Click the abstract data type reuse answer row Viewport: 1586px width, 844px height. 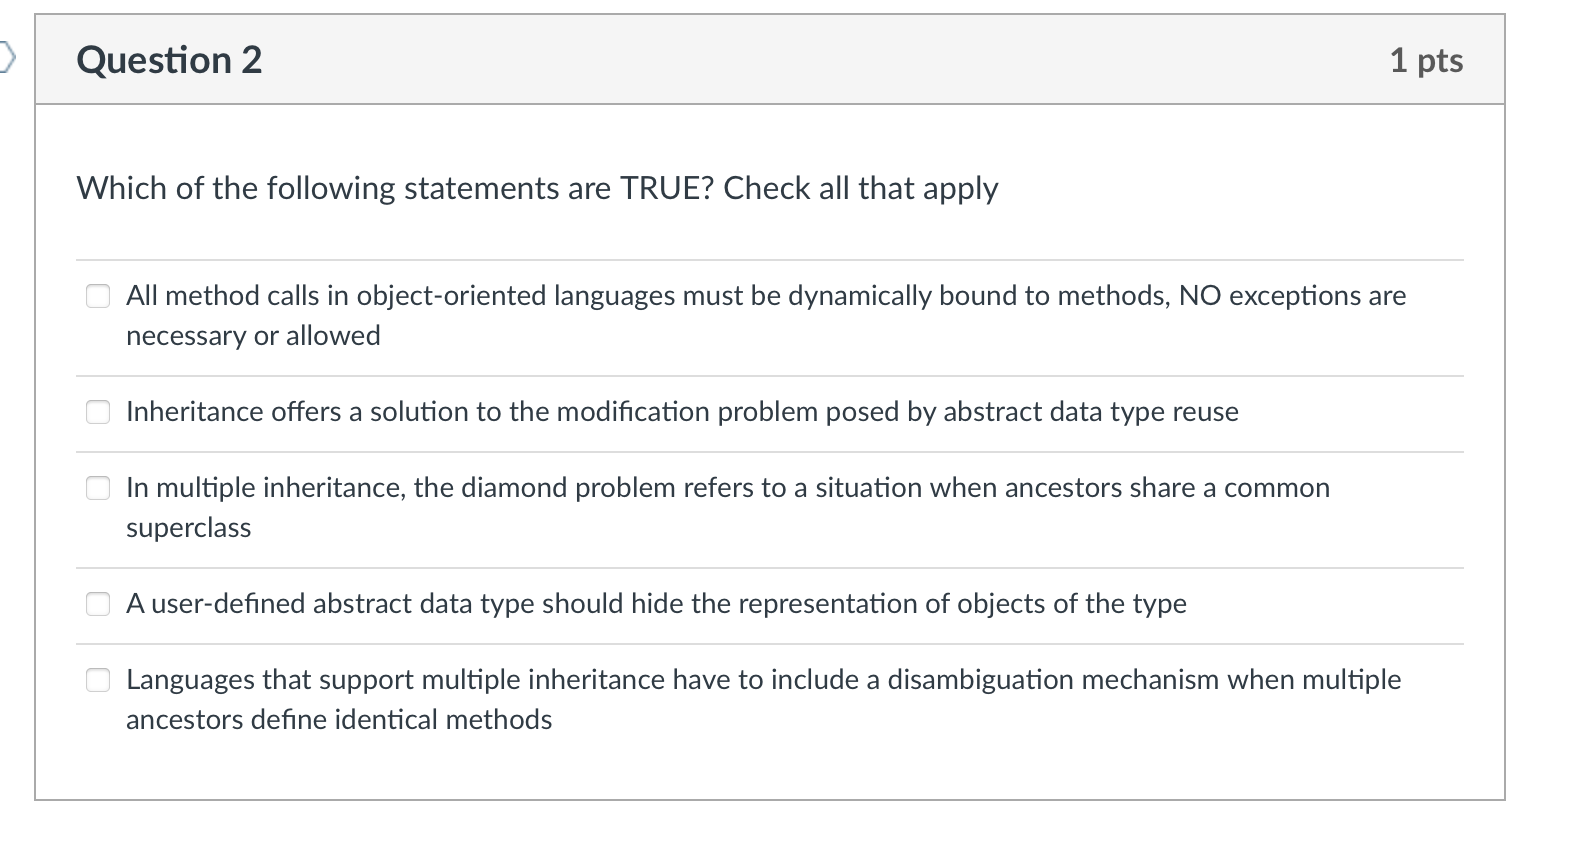[683, 411]
